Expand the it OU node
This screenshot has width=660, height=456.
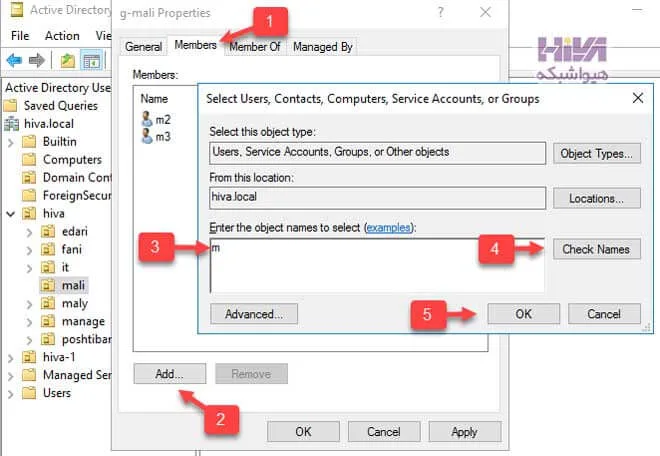(29, 268)
